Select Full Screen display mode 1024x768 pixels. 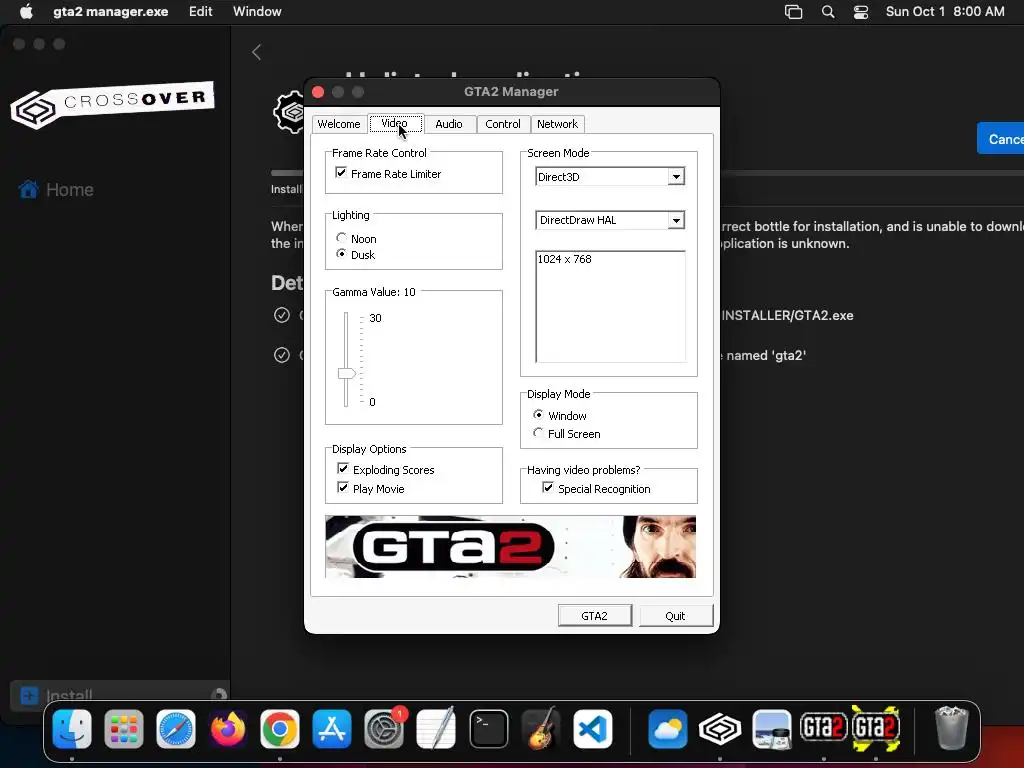tap(538, 433)
